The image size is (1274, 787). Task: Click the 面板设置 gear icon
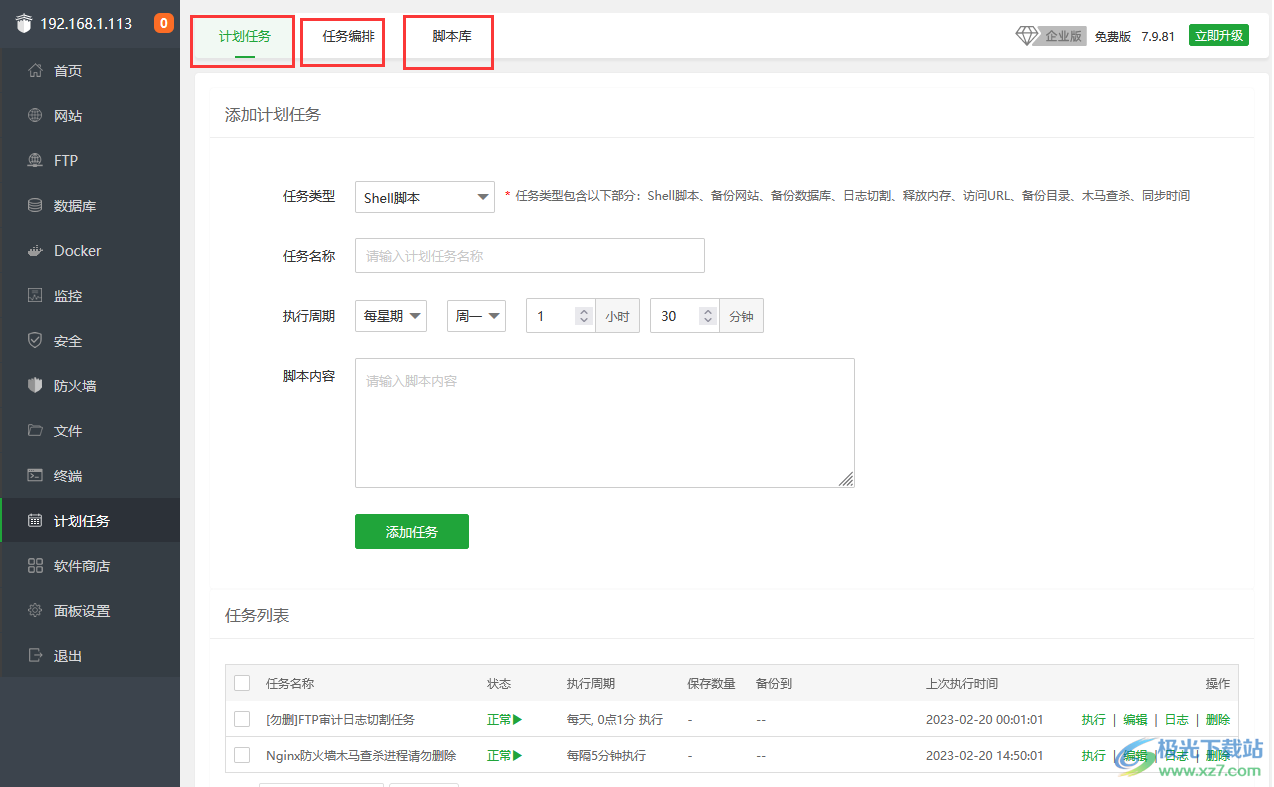(x=35, y=611)
